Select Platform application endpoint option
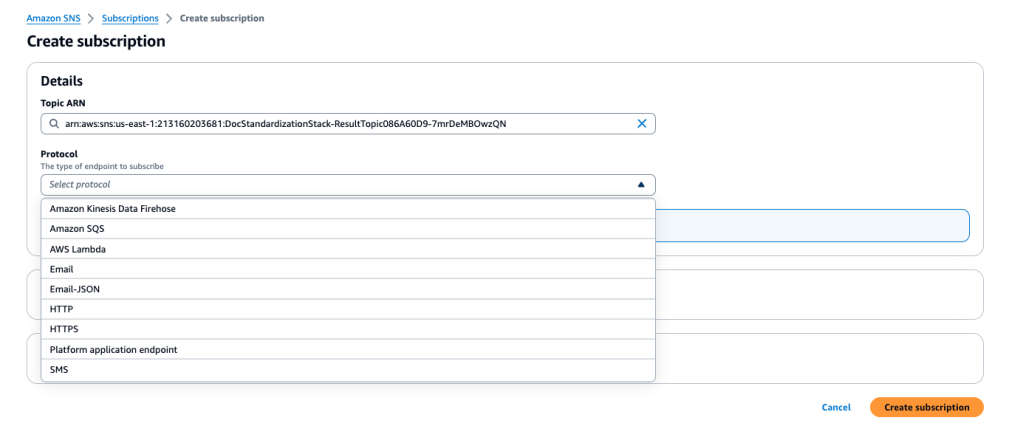Screen dimensions: 1023x426 tap(113, 350)
